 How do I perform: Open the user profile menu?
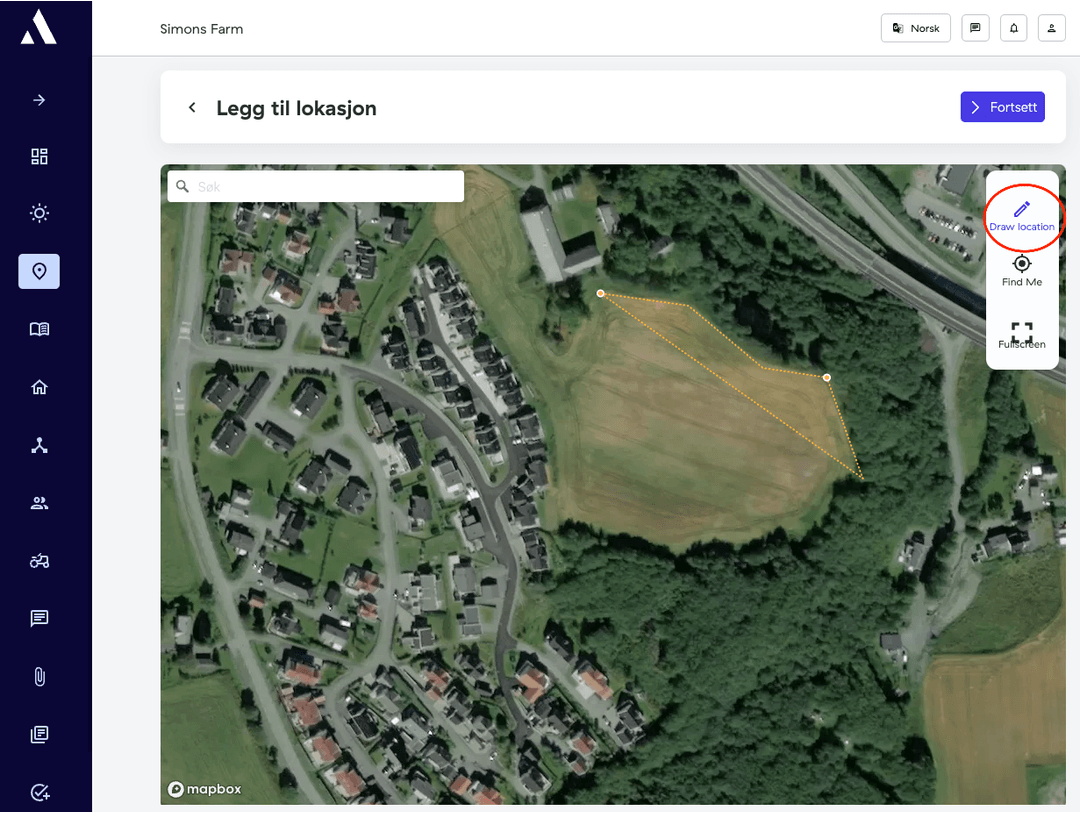coord(1051,28)
